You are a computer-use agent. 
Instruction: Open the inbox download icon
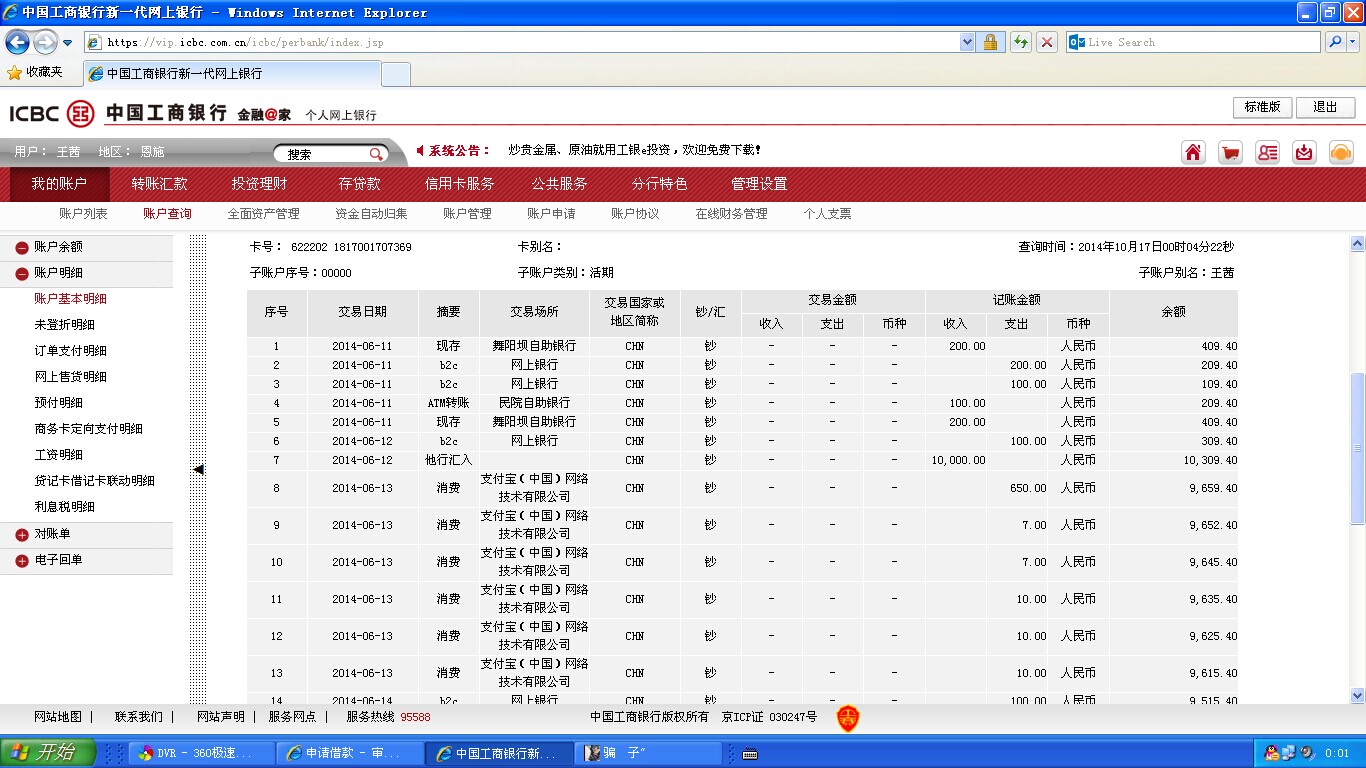pos(1304,152)
